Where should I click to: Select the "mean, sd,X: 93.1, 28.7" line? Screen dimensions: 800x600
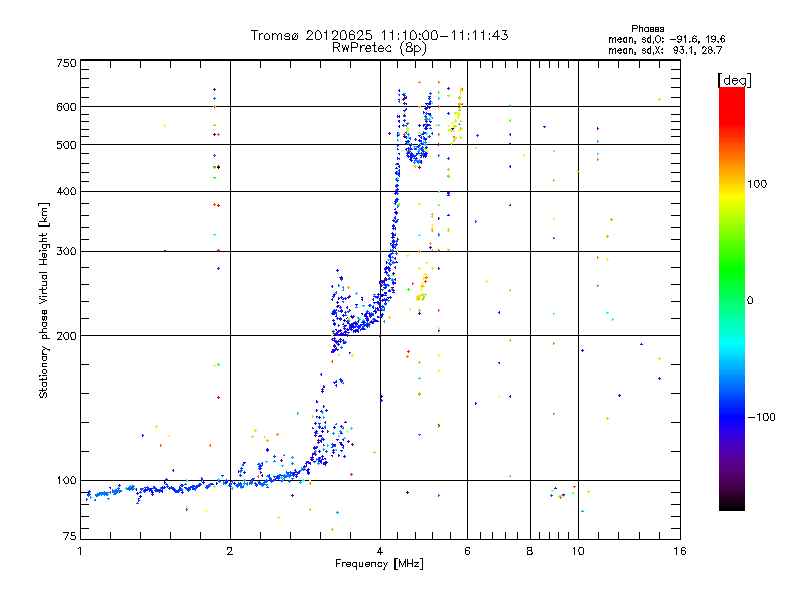tap(665, 50)
